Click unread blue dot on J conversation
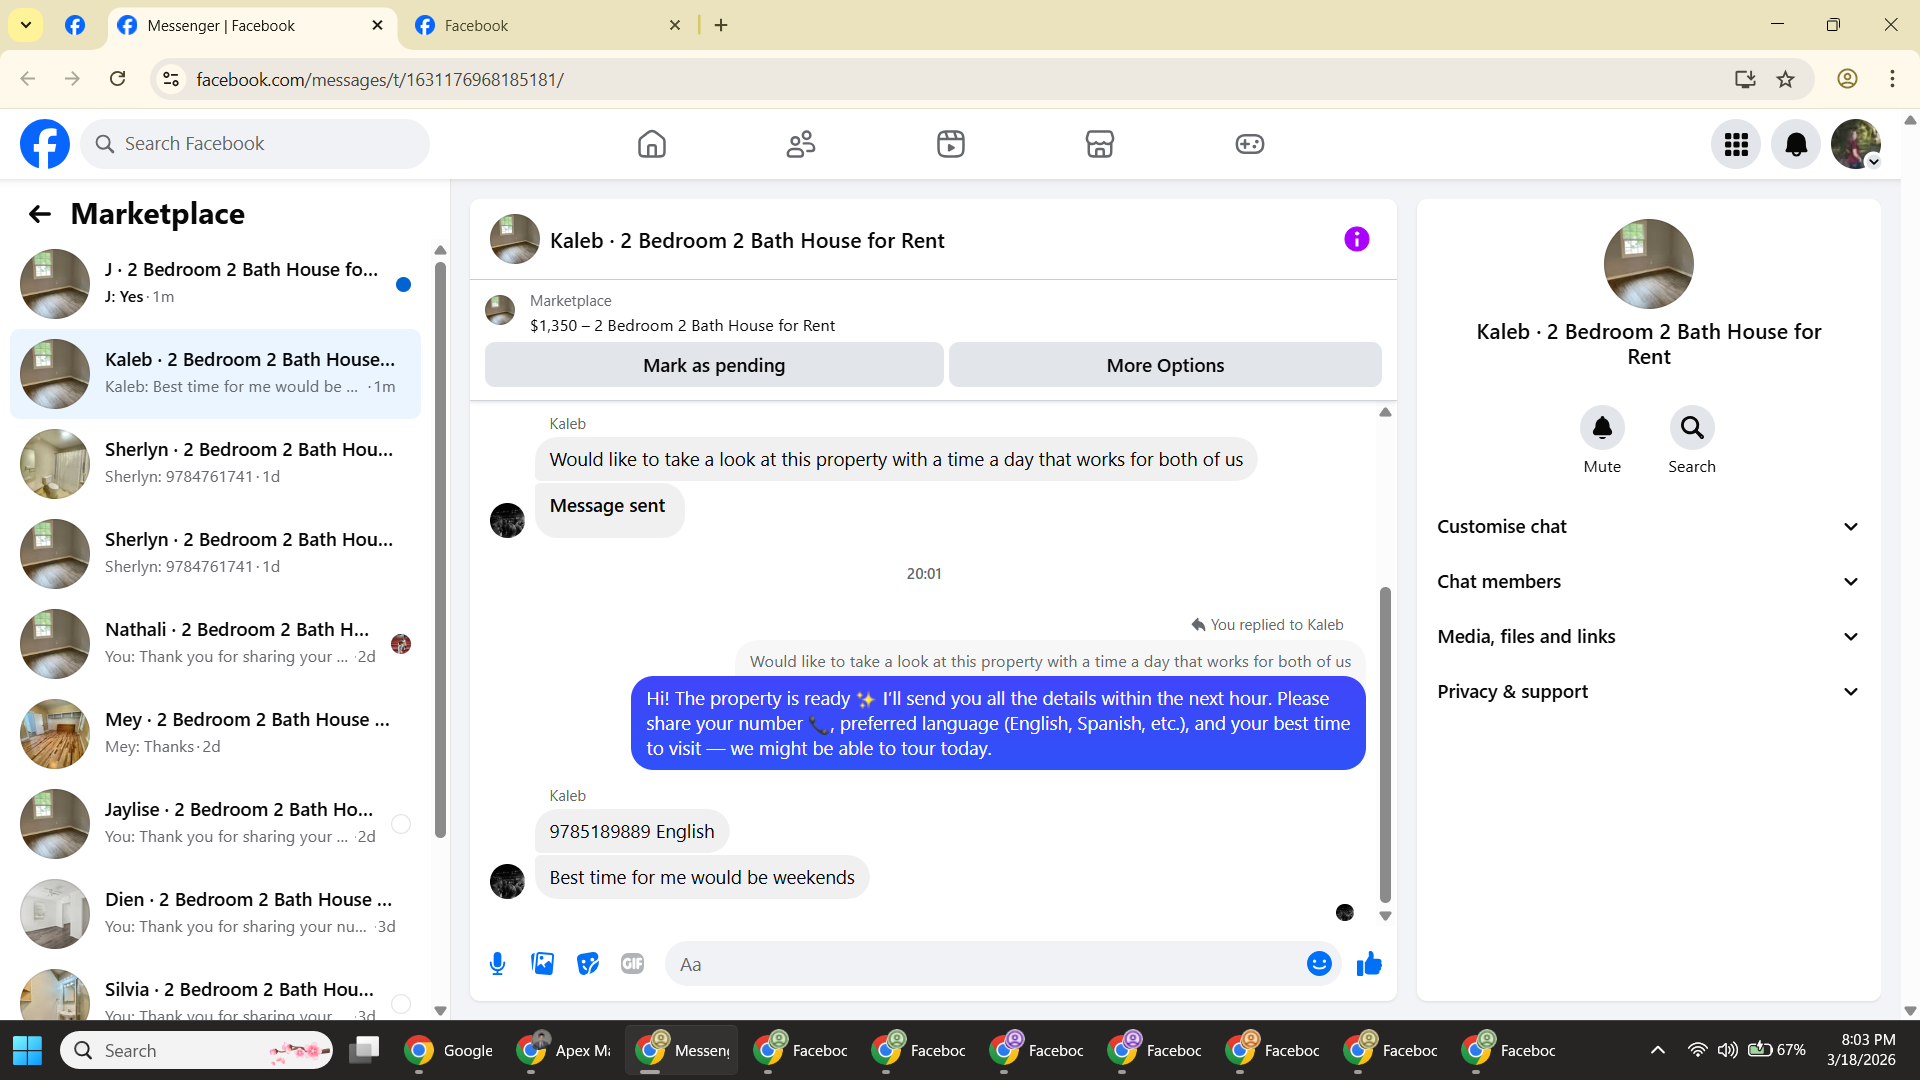This screenshot has width=1920, height=1080. click(x=403, y=285)
